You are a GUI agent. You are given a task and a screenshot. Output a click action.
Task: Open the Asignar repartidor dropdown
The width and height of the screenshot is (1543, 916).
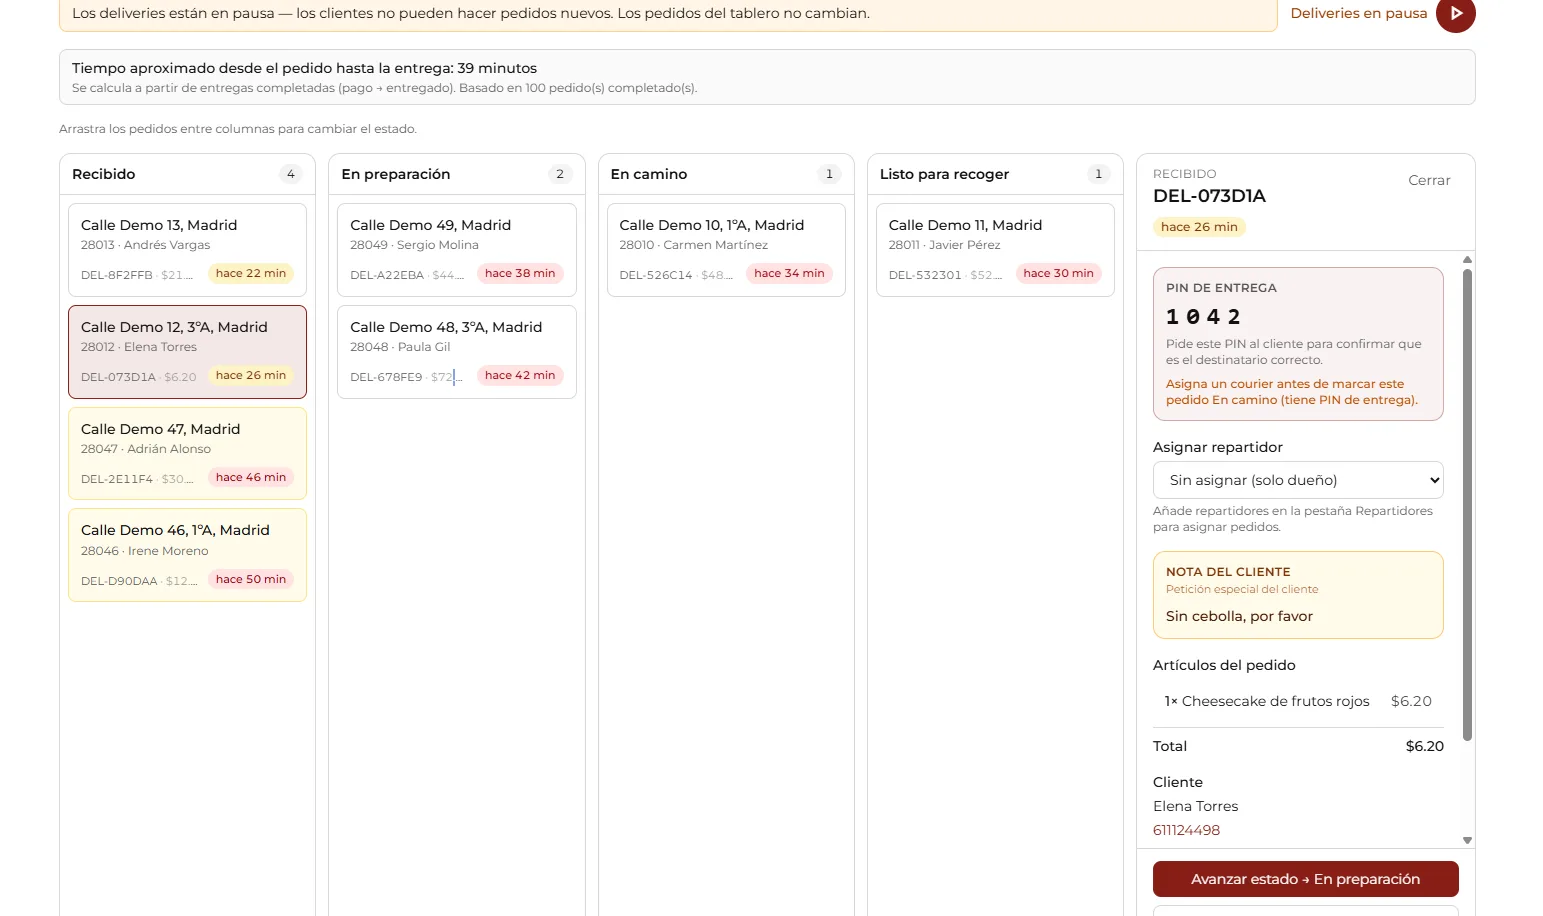[1298, 480]
